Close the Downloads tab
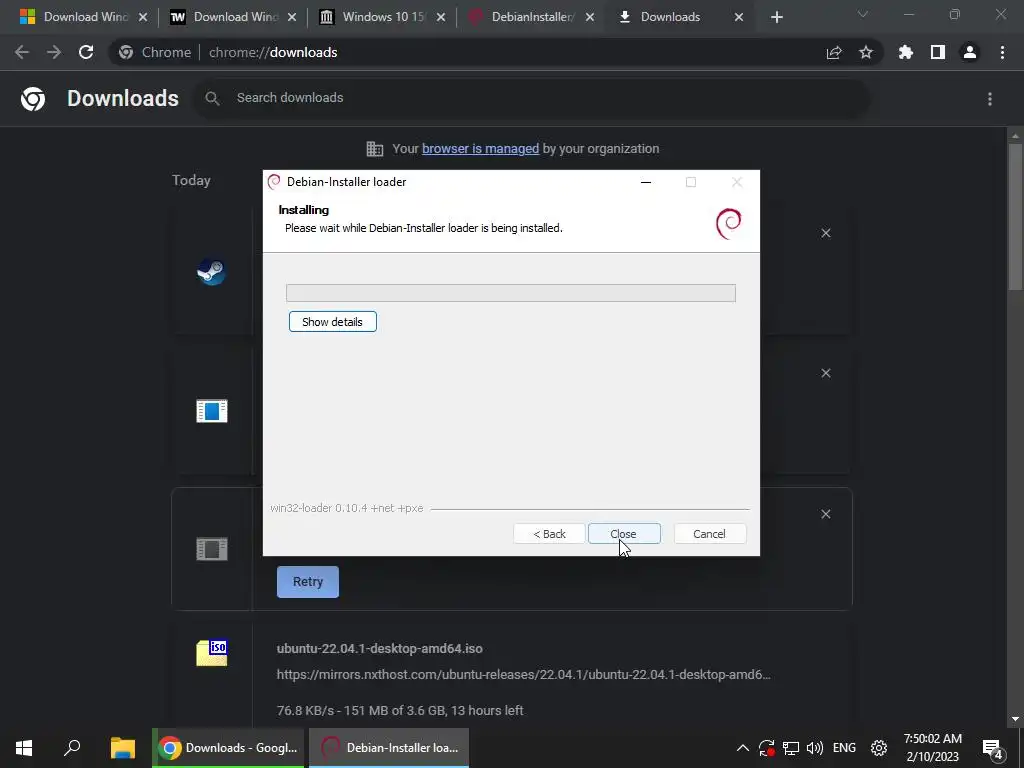The width and height of the screenshot is (1024, 768). pyautogui.click(x=739, y=17)
